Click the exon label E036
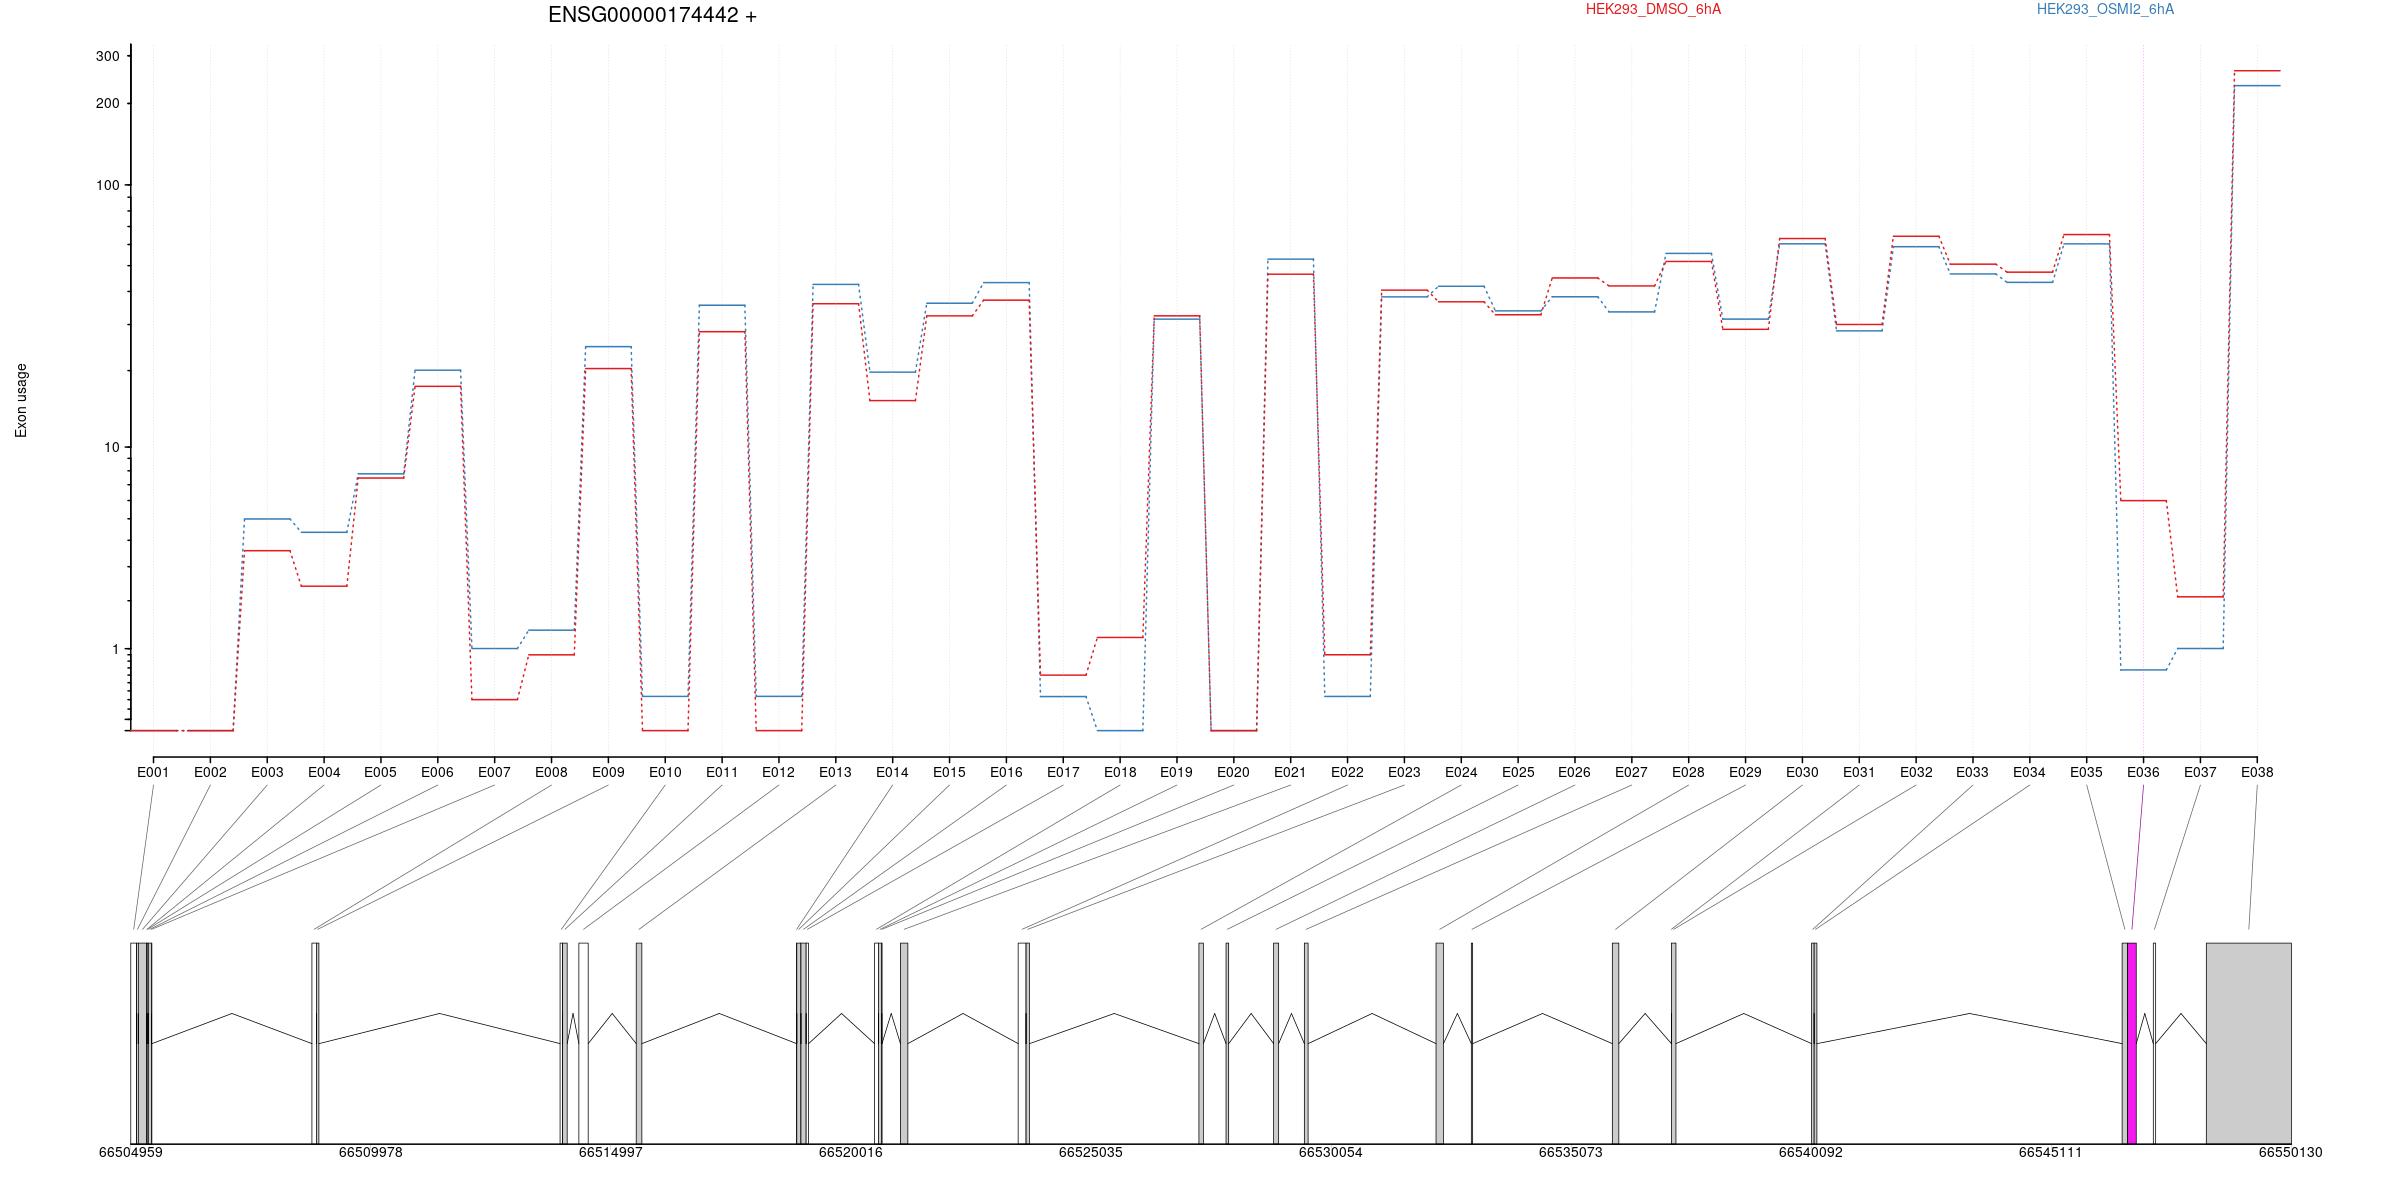 2143,772
